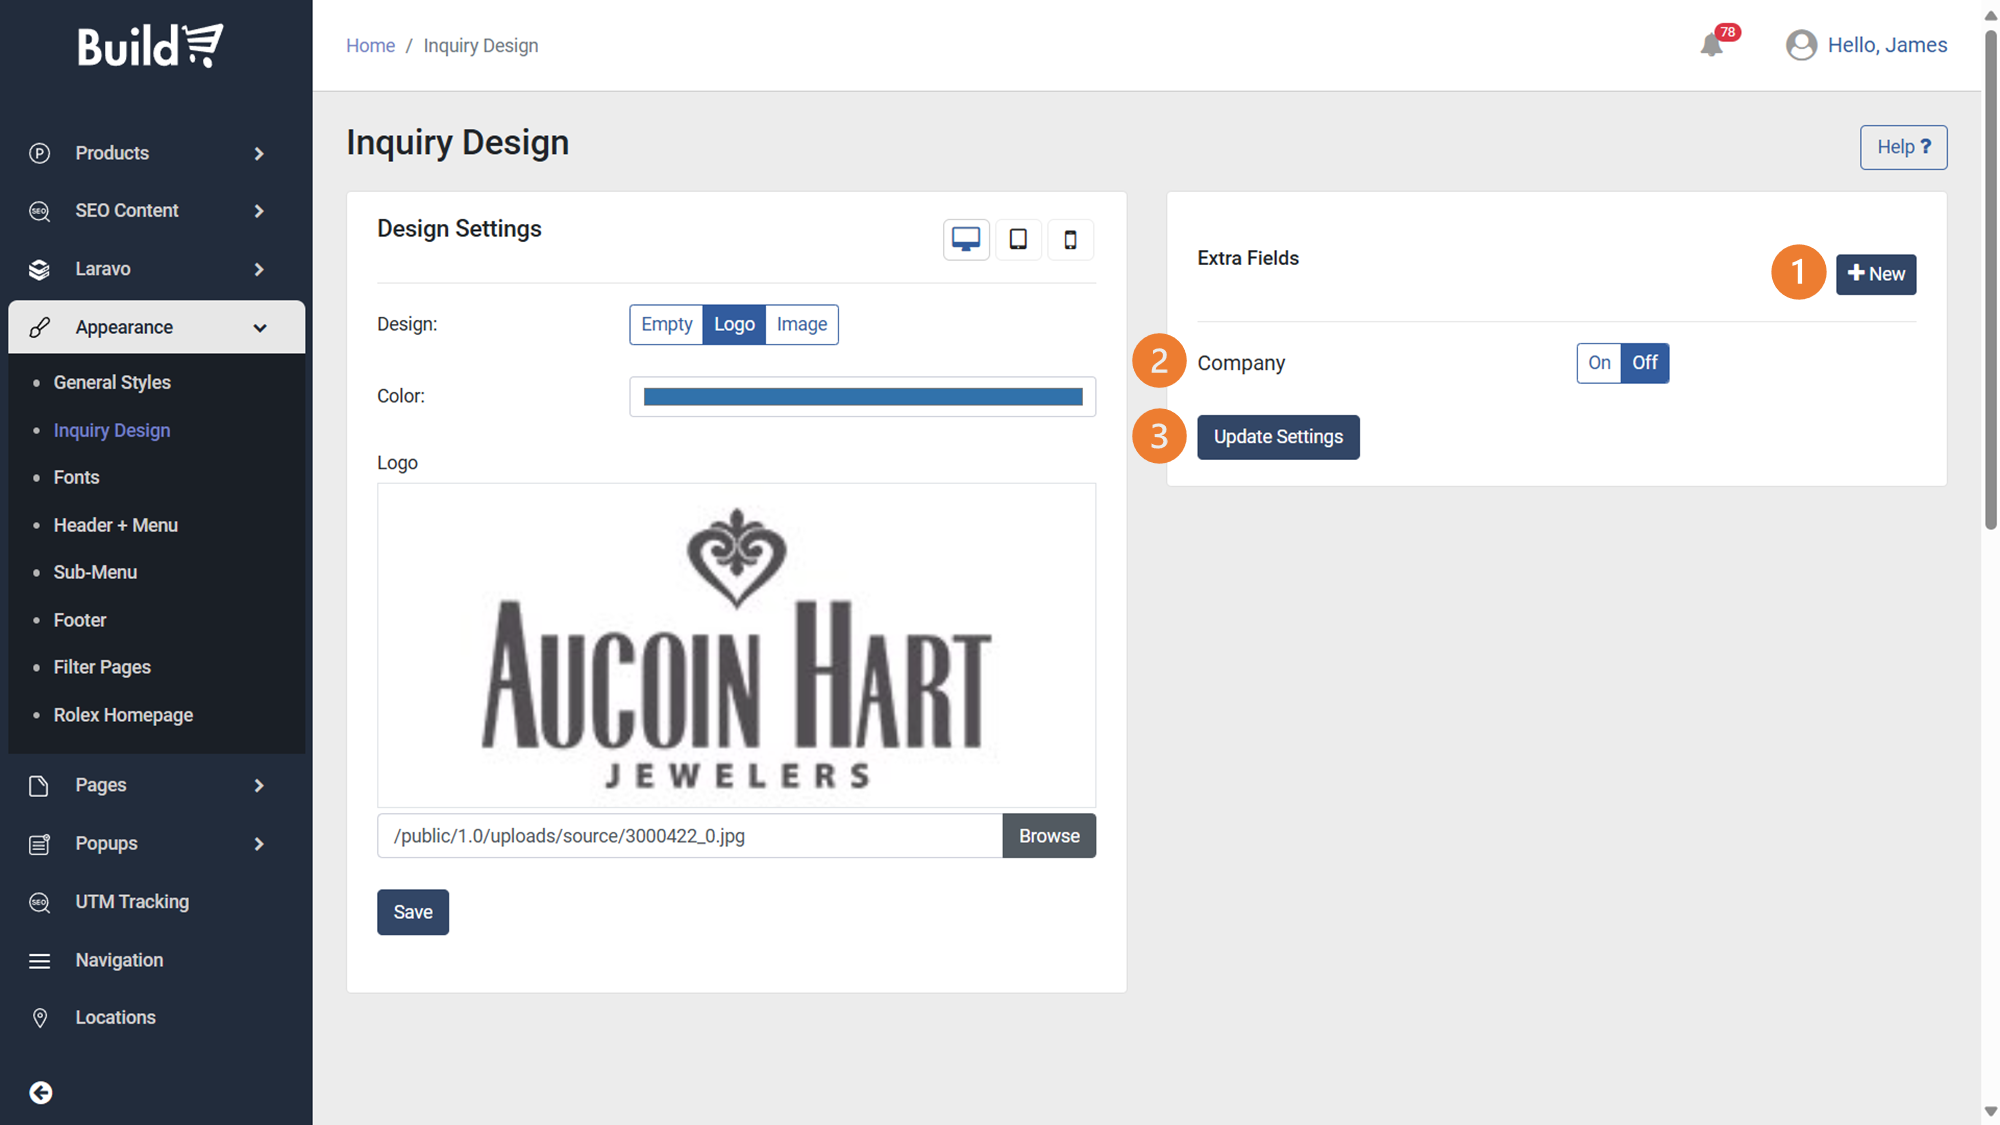Collapse sidebar using the back arrow icon
This screenshot has height=1125, width=2000.
tap(41, 1093)
